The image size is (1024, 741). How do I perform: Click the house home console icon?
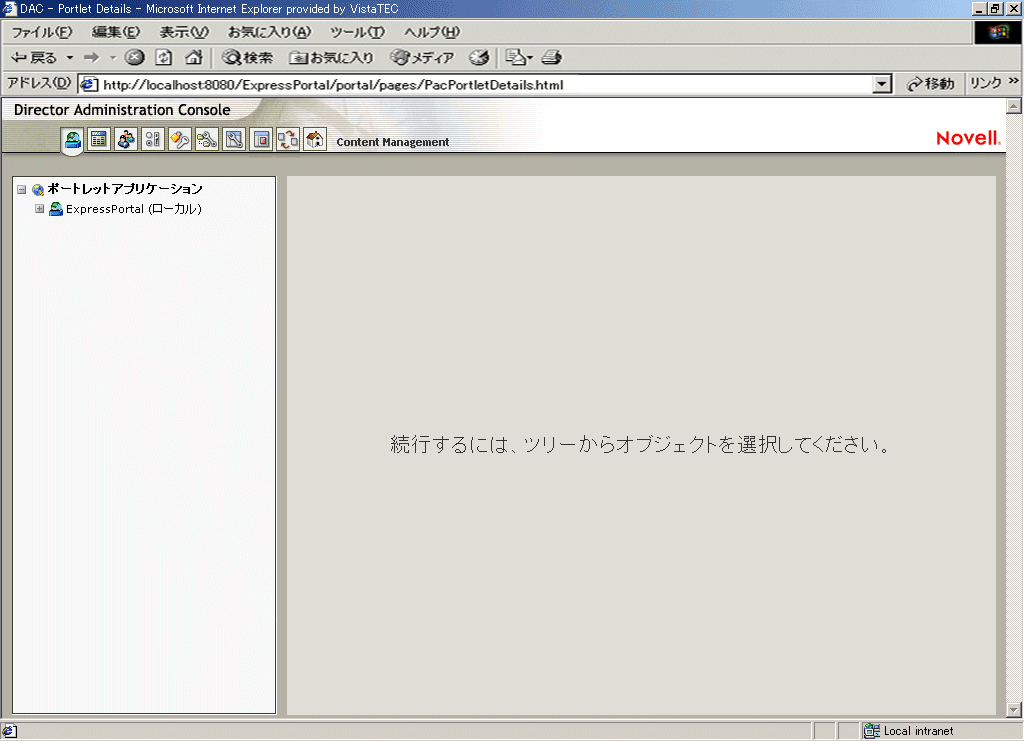pyautogui.click(x=315, y=140)
